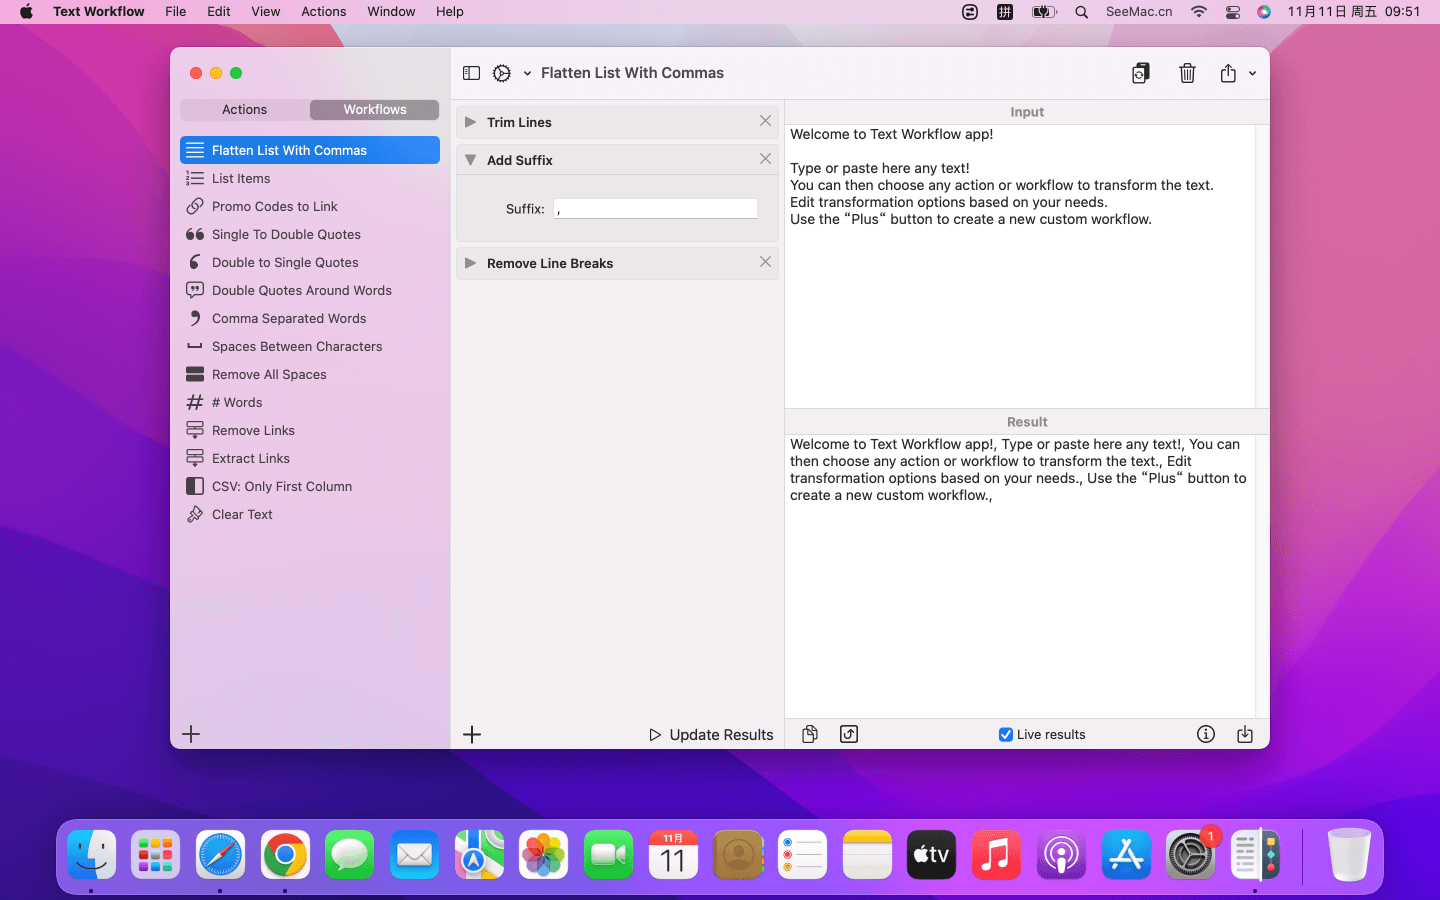Toggle the sidebar visibility icon
The width and height of the screenshot is (1440, 900).
471,73
